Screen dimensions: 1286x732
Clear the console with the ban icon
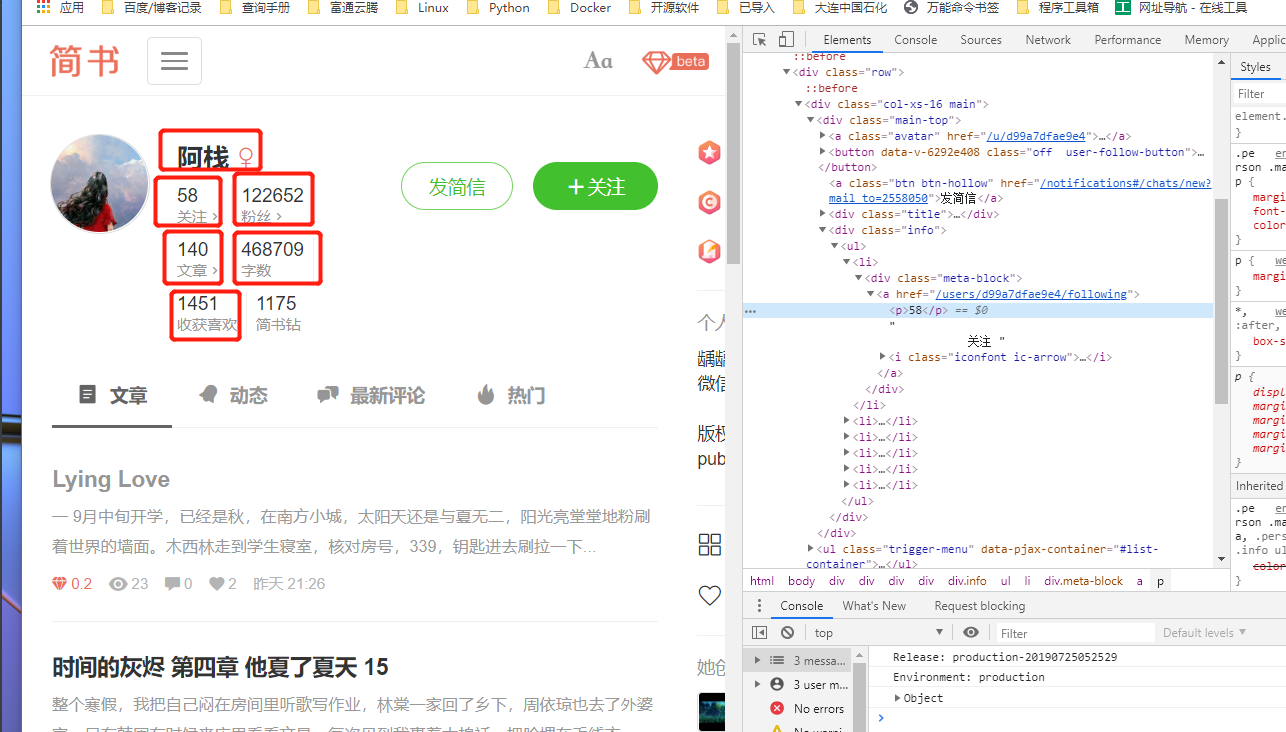tap(788, 633)
